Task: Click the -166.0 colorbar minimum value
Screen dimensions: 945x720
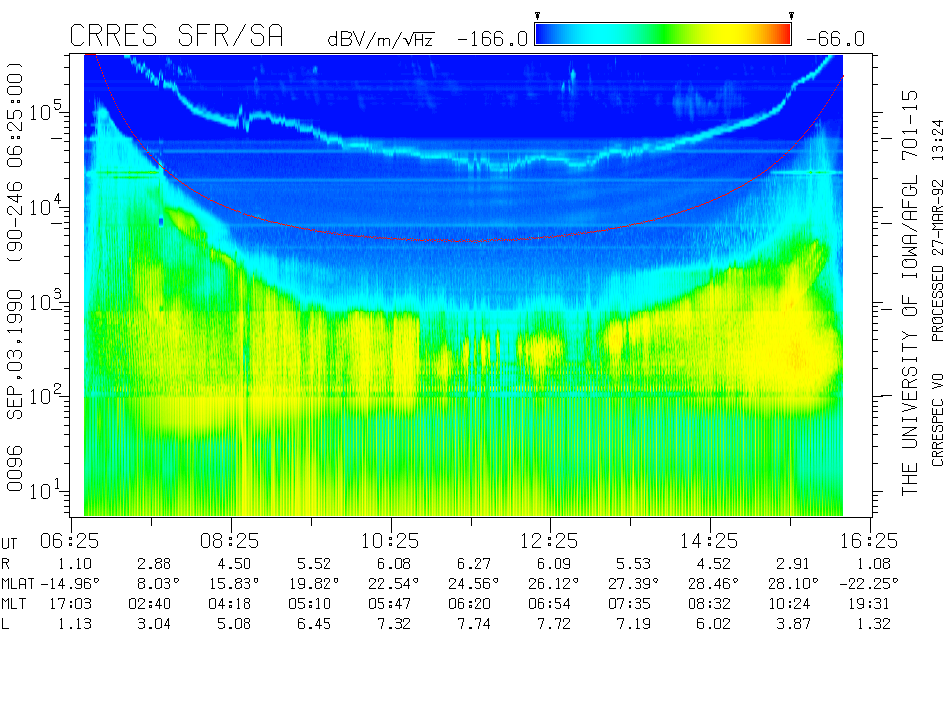Action: [x=492, y=40]
